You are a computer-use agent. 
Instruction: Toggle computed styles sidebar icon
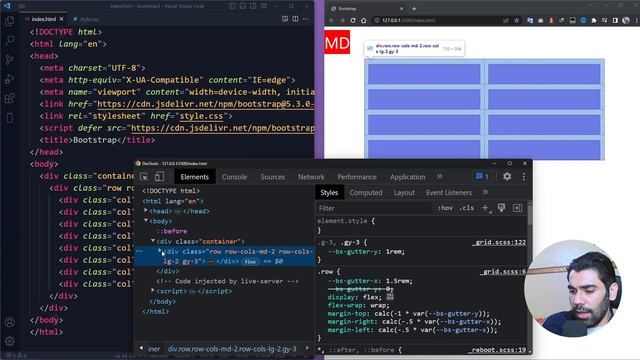click(x=517, y=208)
